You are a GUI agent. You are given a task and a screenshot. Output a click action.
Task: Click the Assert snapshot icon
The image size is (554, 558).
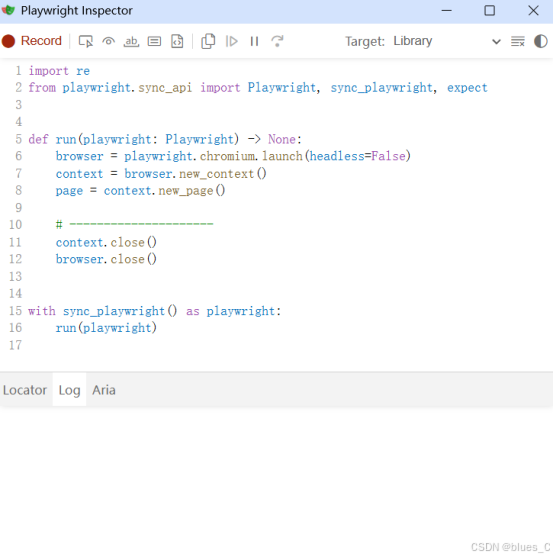[177, 41]
